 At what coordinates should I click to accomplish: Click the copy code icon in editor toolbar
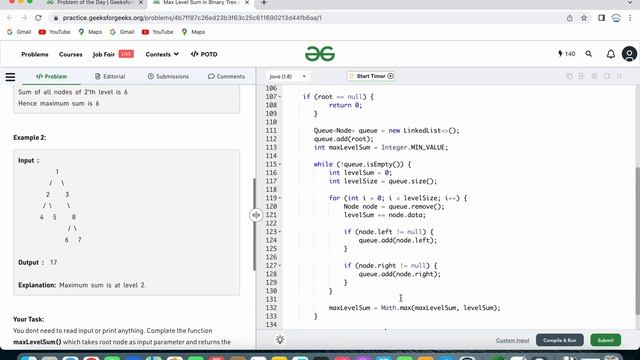[569, 76]
